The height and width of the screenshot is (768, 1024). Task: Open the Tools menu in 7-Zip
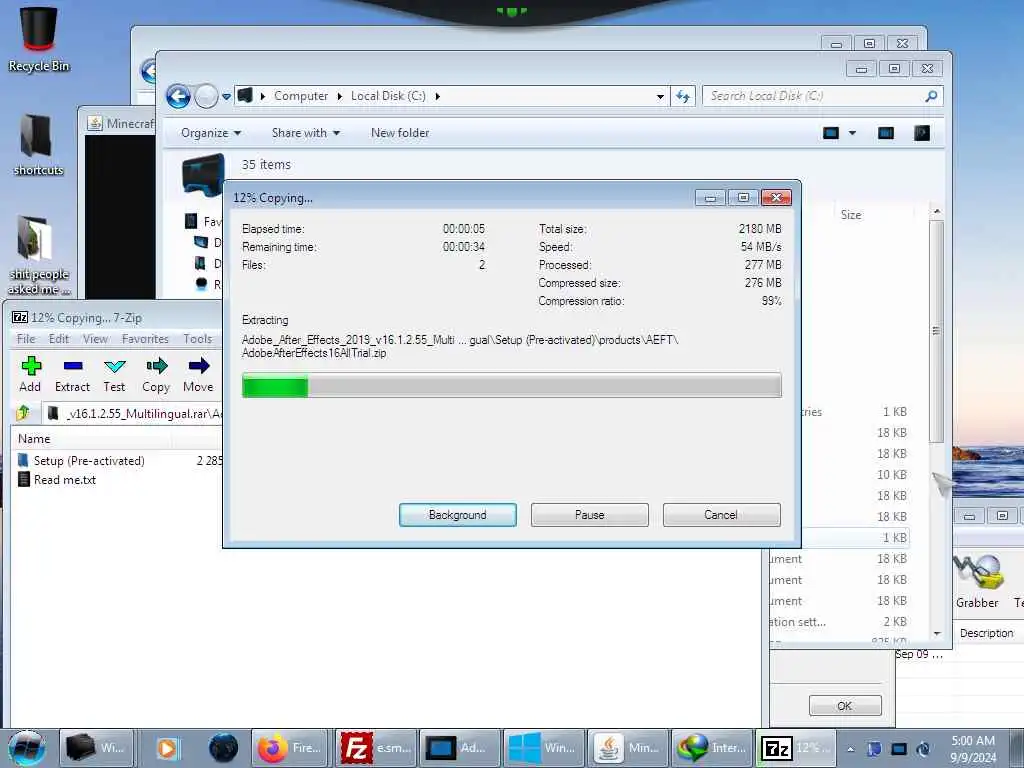point(197,338)
